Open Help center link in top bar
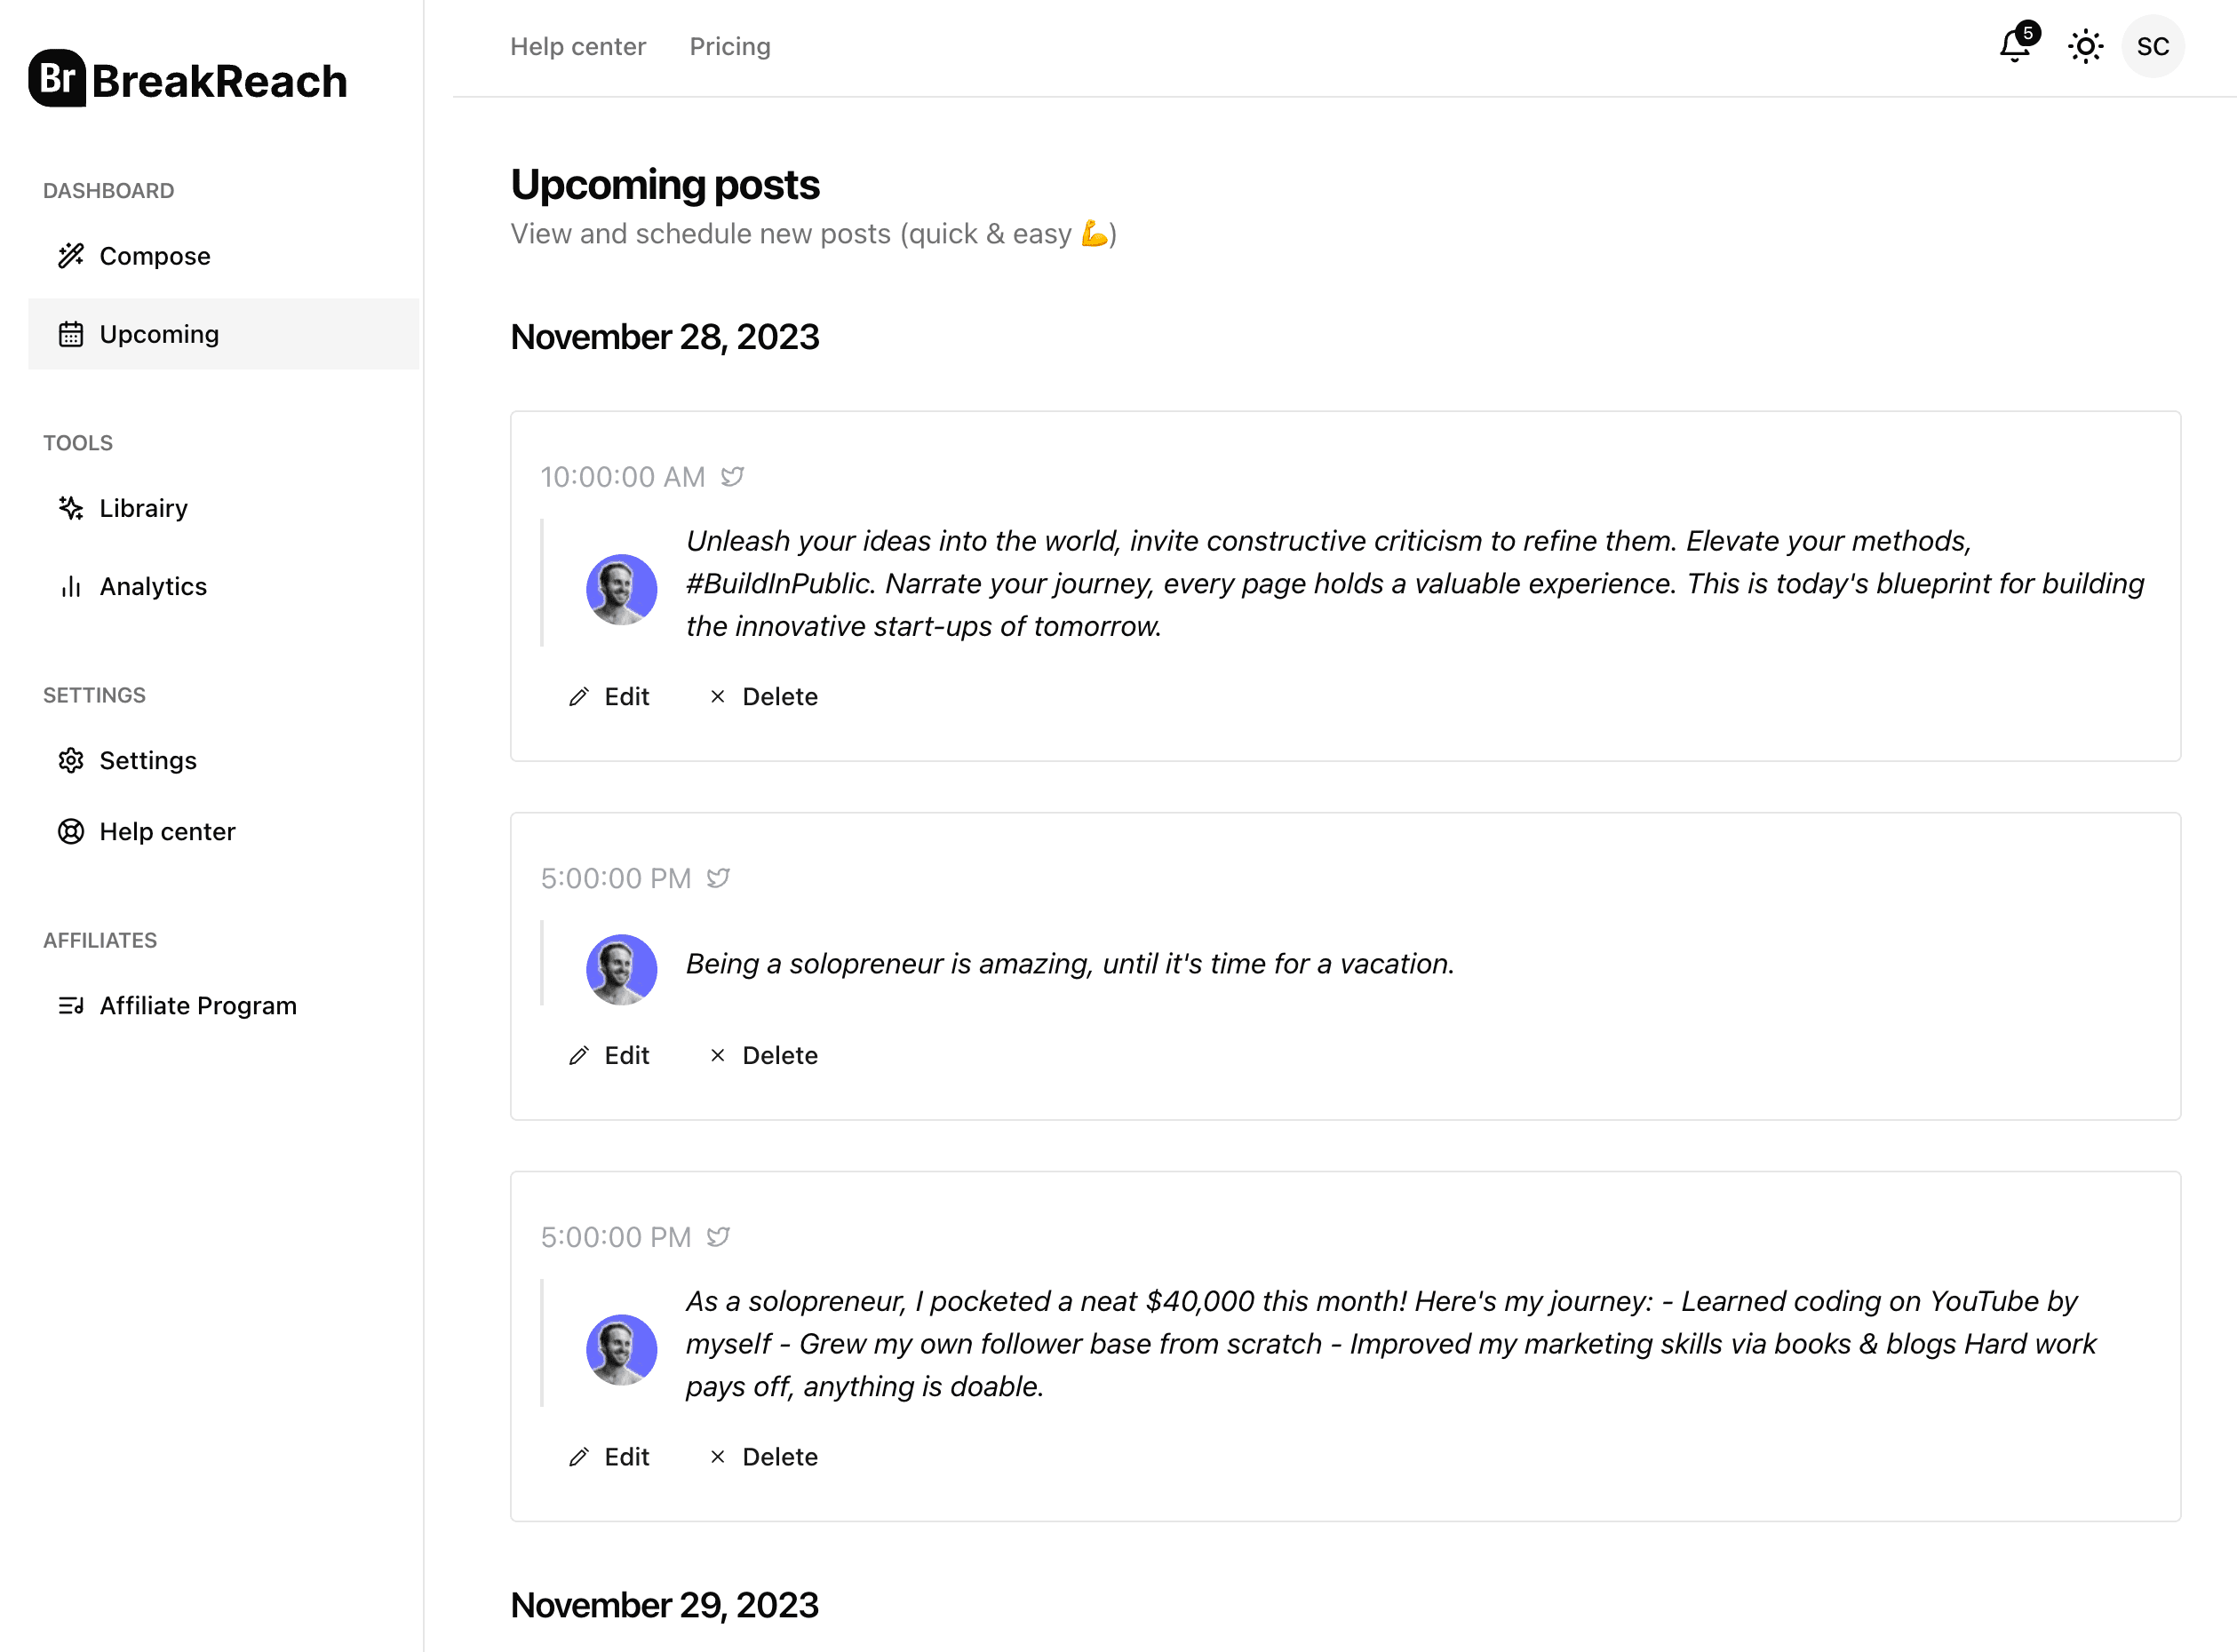The height and width of the screenshot is (1652, 2237). pos(578,47)
